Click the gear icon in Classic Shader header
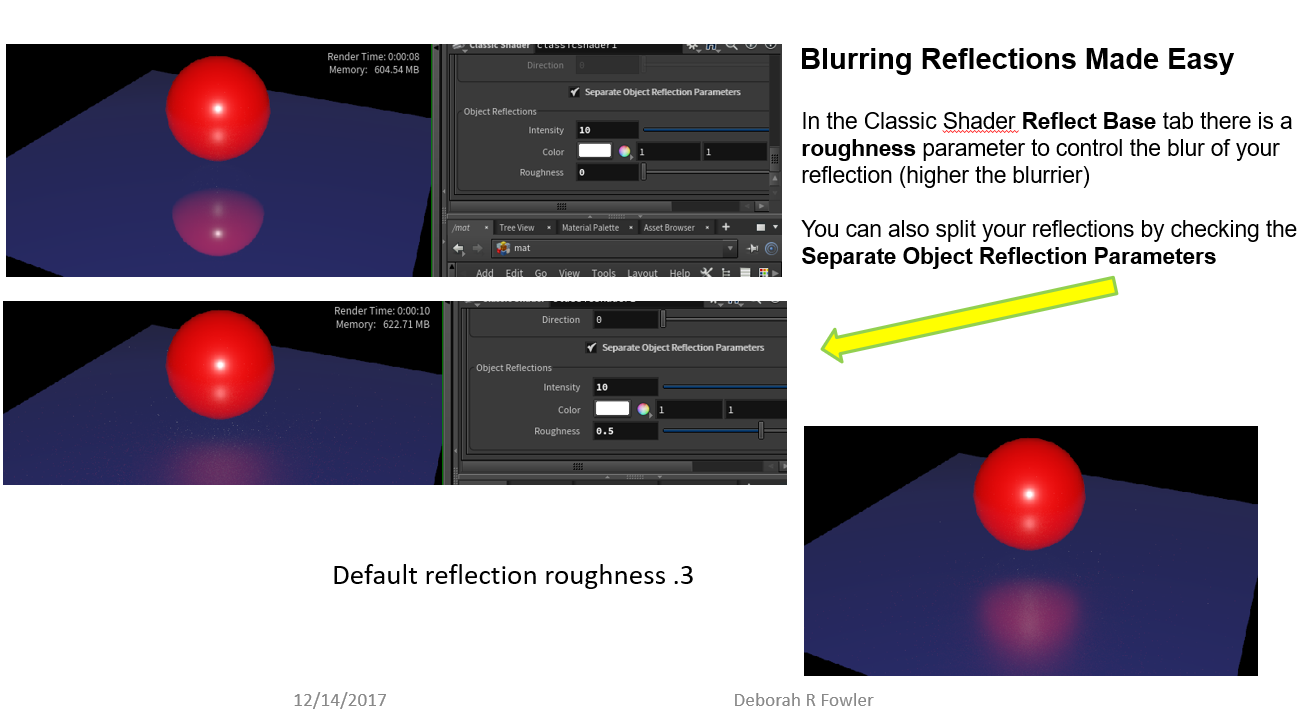1311x728 pixels. (x=692, y=45)
